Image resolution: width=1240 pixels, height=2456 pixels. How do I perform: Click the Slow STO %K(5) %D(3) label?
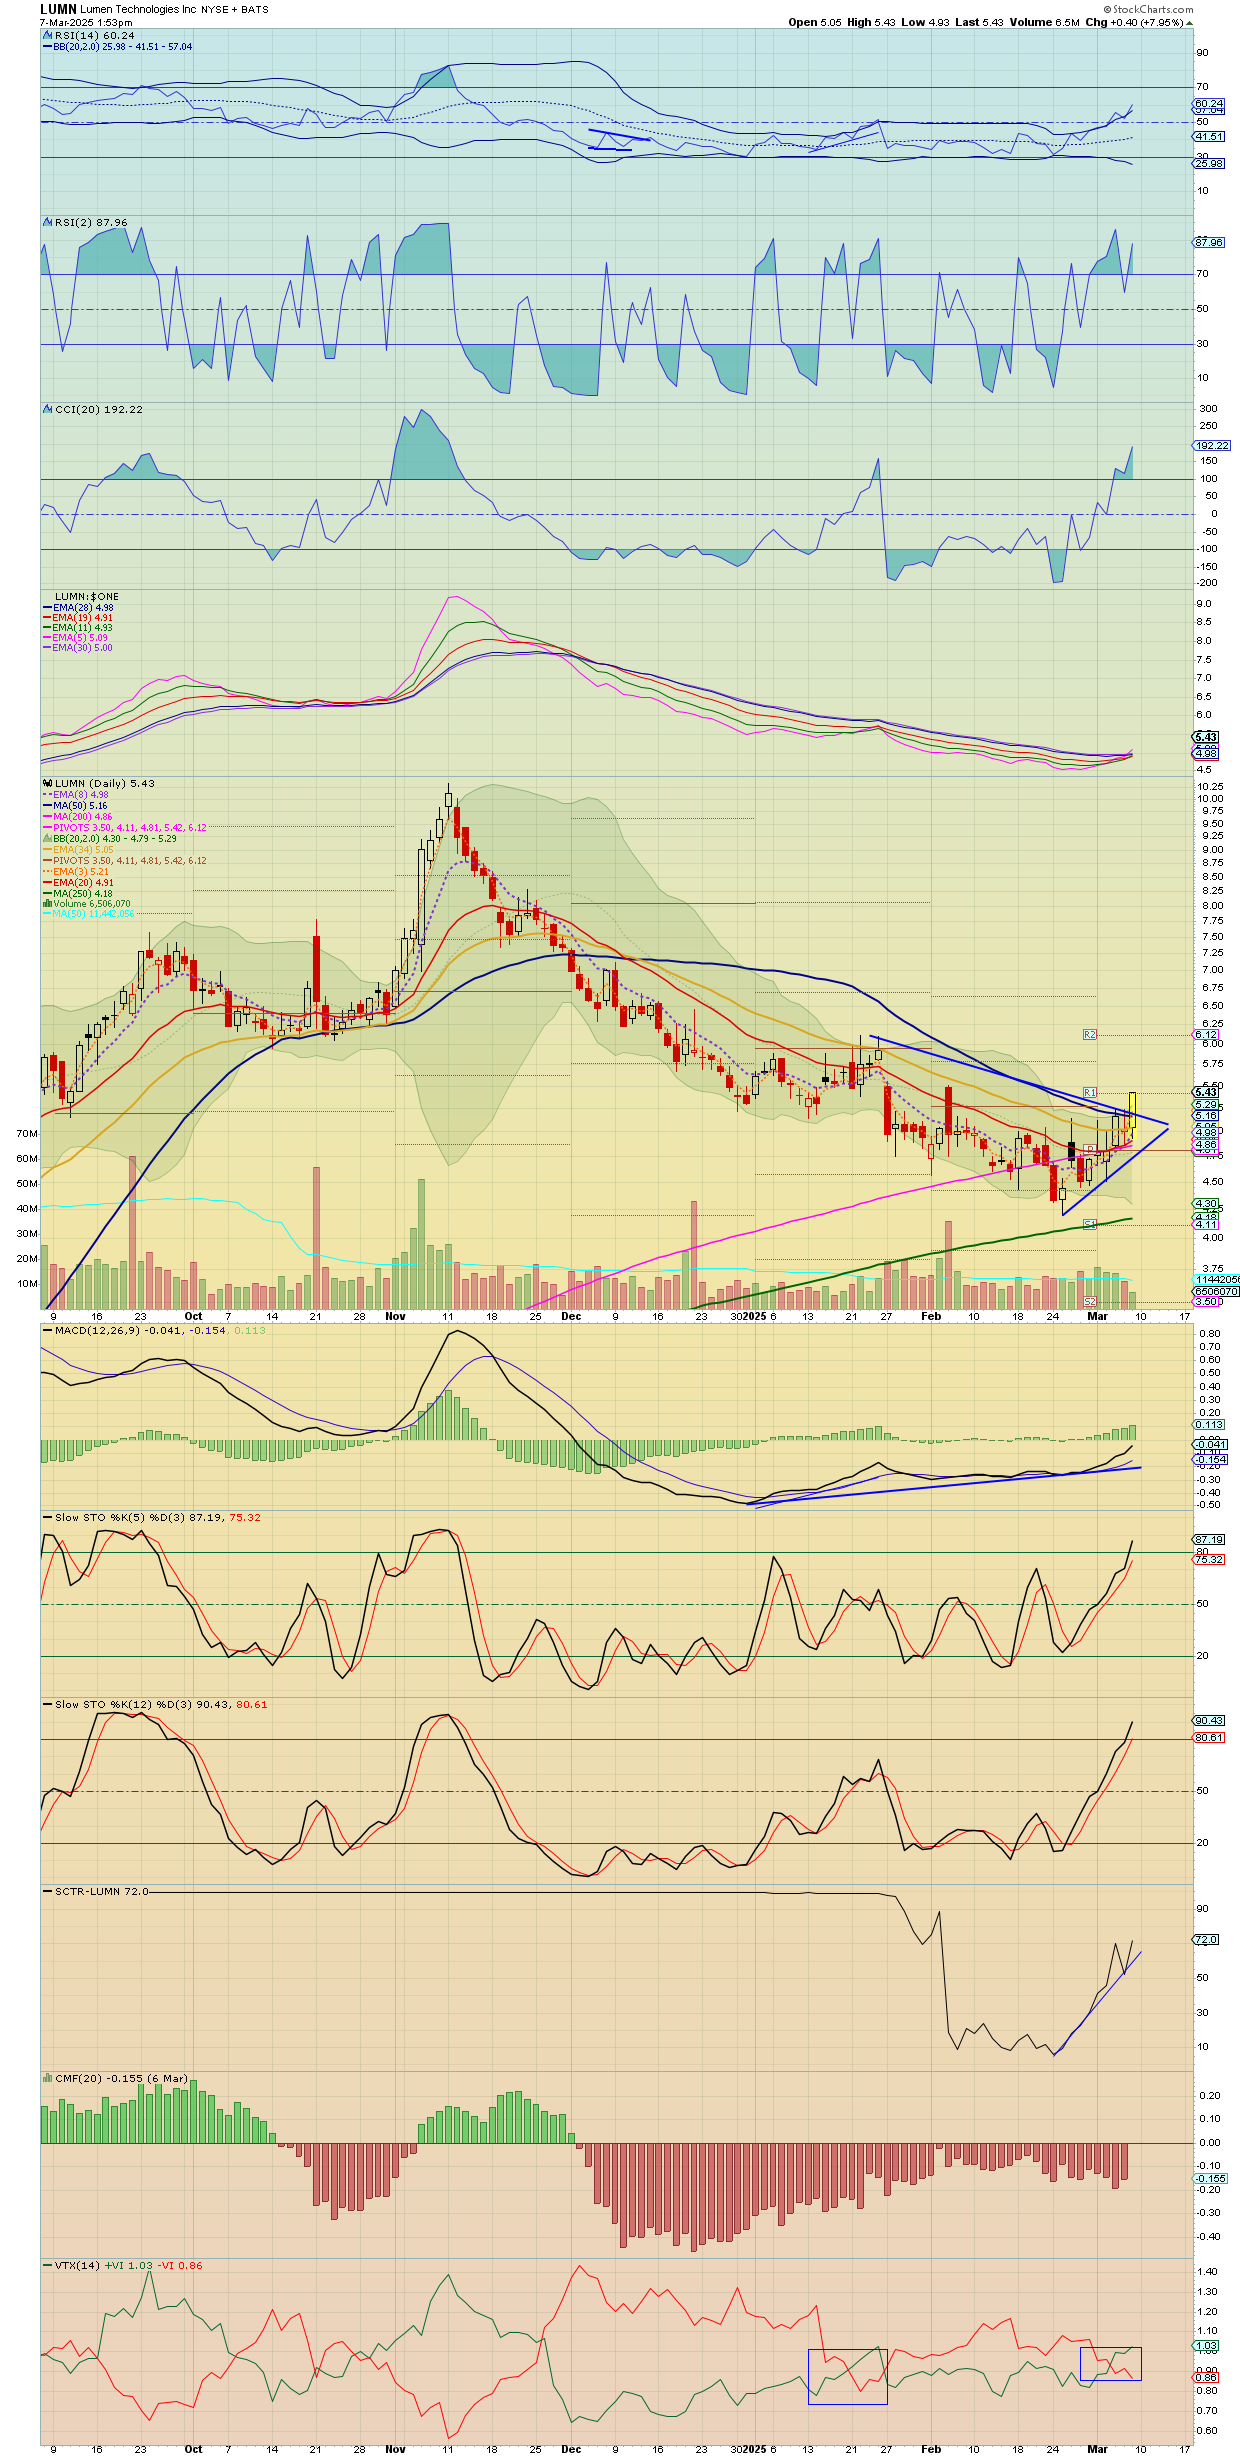coord(158,1517)
